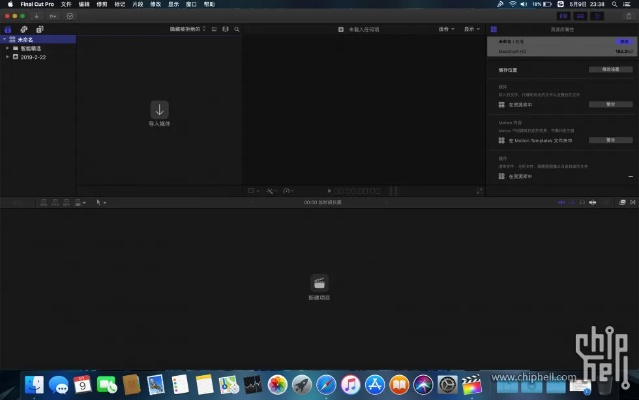Open the clip filter dropdown in browser
The height and width of the screenshot is (400, 639).
pyautogui.click(x=189, y=29)
